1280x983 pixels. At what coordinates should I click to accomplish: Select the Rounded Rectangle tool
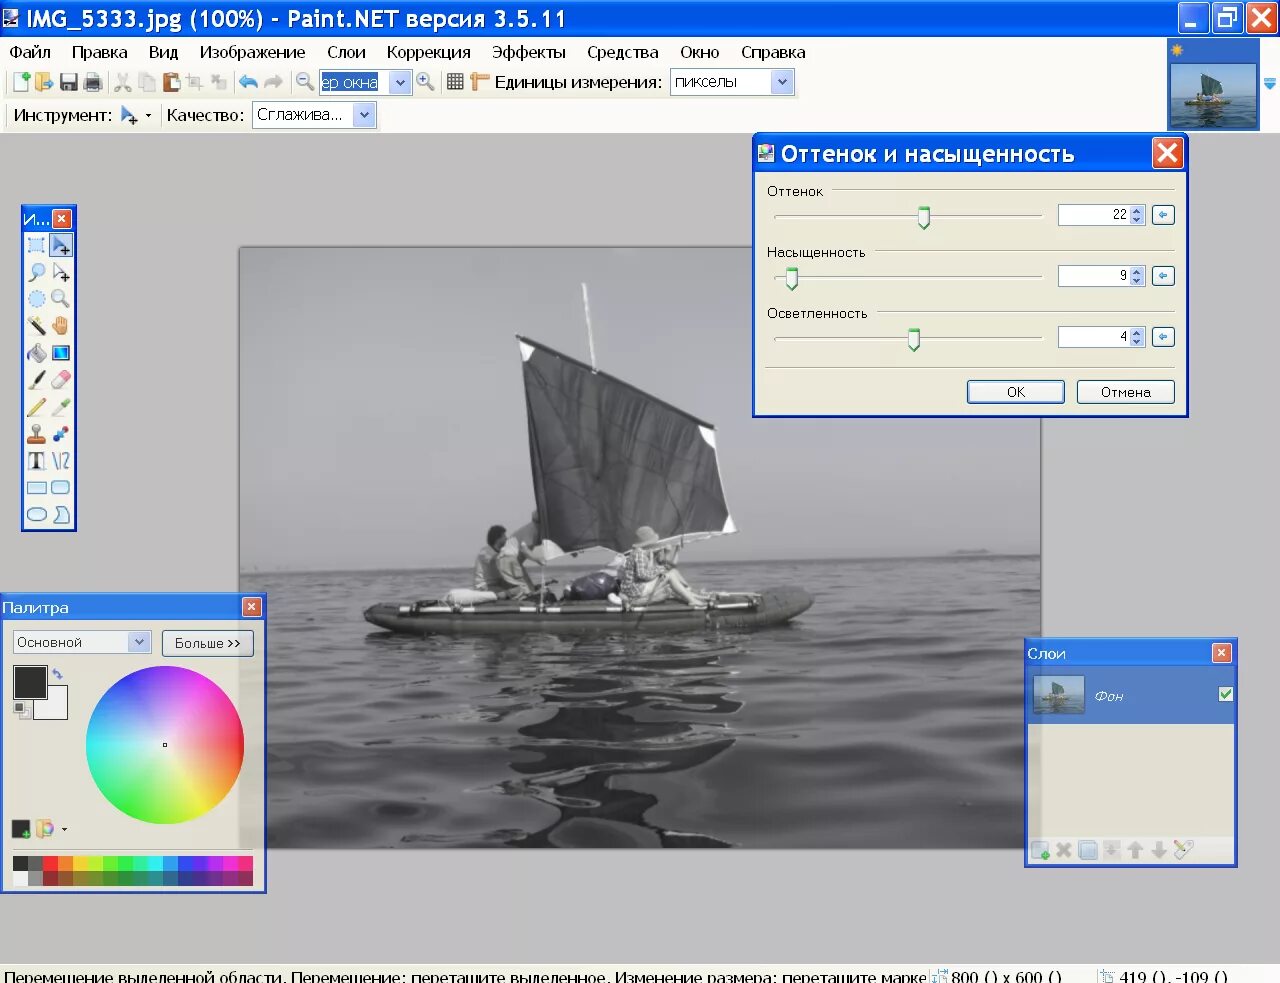(x=61, y=488)
